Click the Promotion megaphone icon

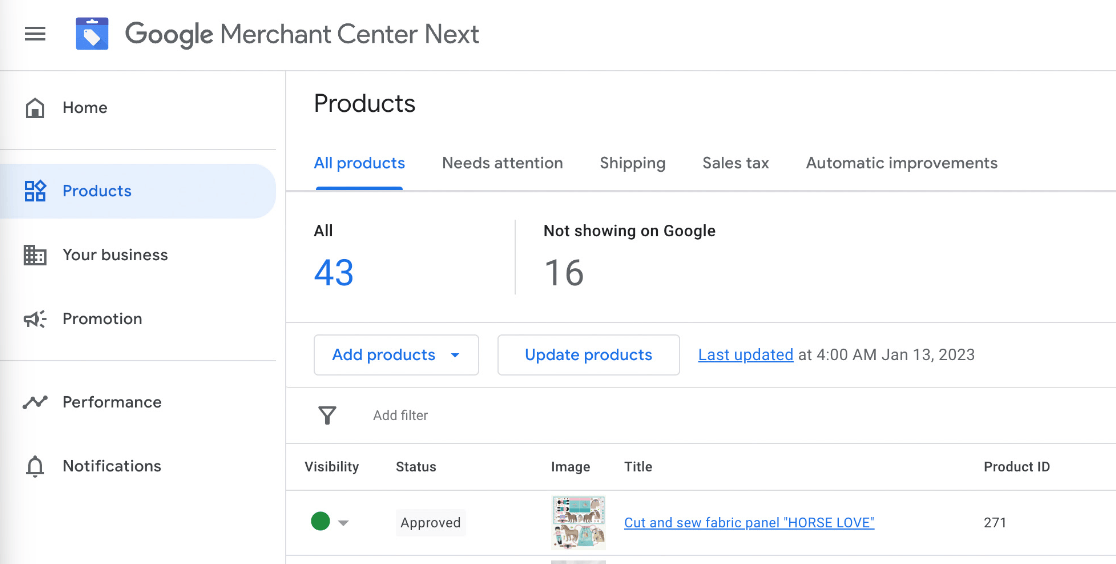click(35, 319)
